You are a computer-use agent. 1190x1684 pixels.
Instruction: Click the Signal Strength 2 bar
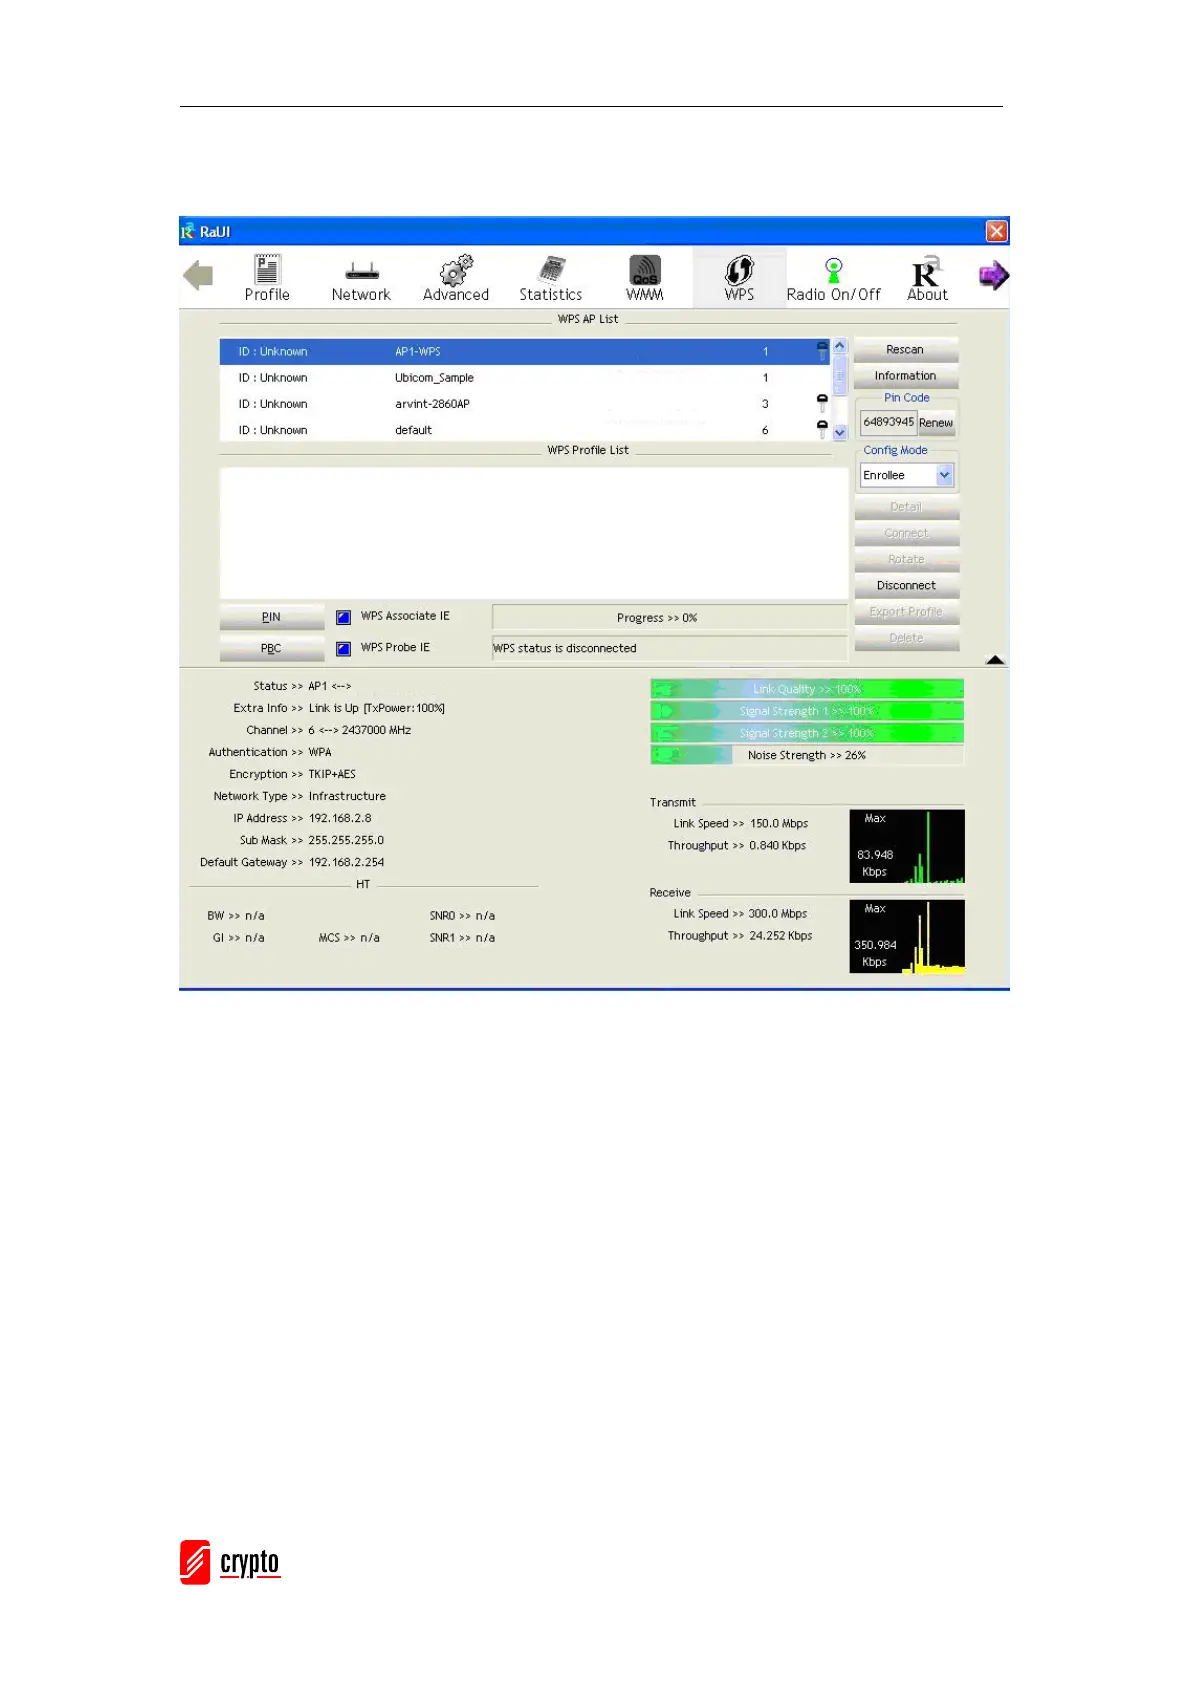(x=807, y=733)
